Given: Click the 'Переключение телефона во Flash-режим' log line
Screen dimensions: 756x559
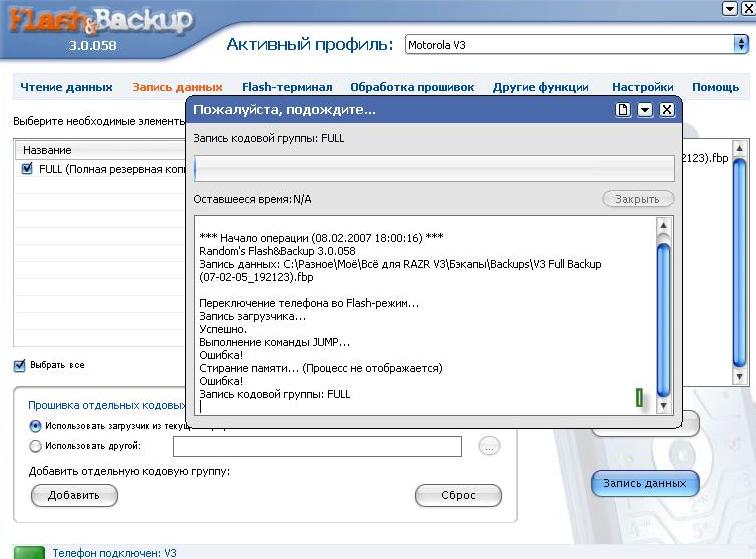Looking at the screenshot, I should (309, 303).
